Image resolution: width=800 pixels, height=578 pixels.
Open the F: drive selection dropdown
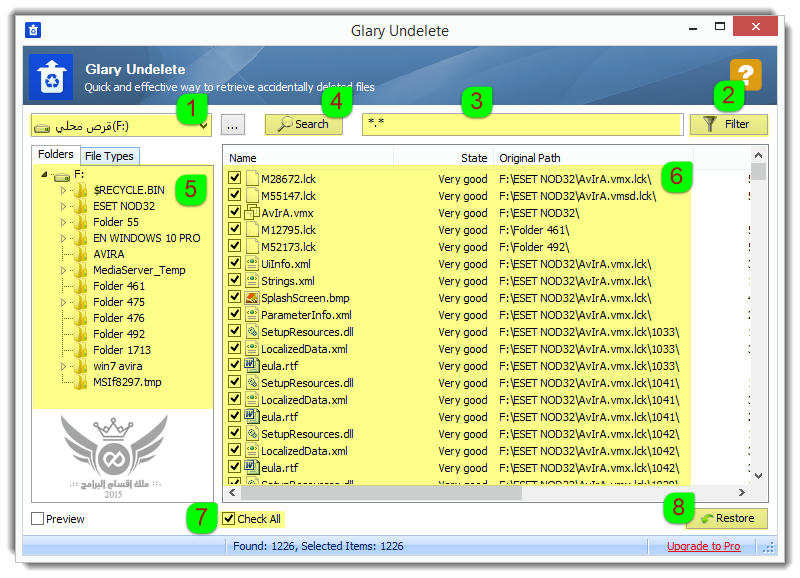[x=203, y=125]
